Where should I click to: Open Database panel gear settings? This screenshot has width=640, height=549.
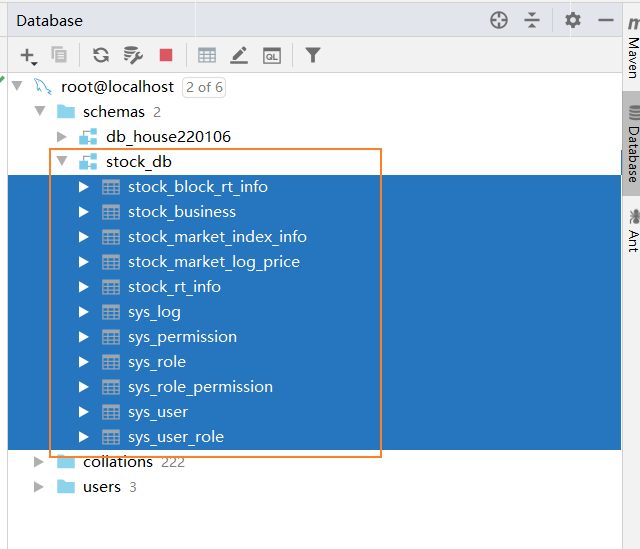coord(573,20)
